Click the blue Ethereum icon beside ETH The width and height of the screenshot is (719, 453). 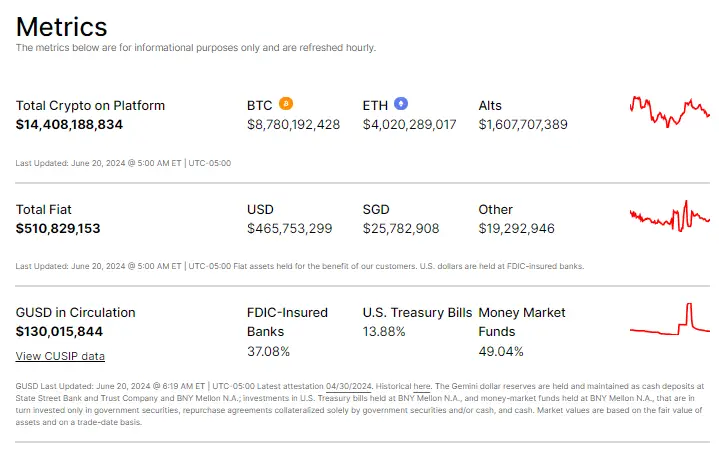[x=401, y=104]
